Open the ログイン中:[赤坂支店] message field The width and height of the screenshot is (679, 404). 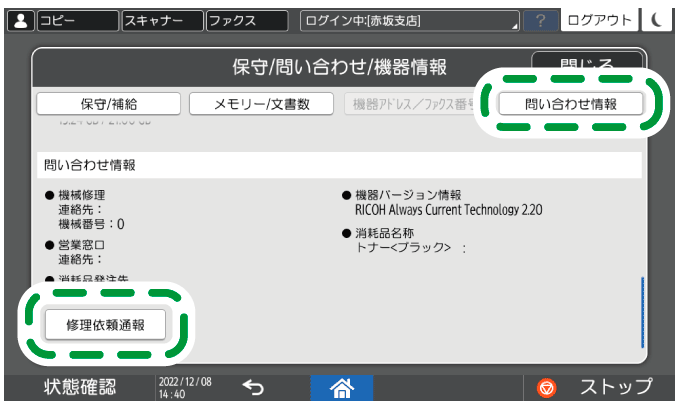pos(410,21)
